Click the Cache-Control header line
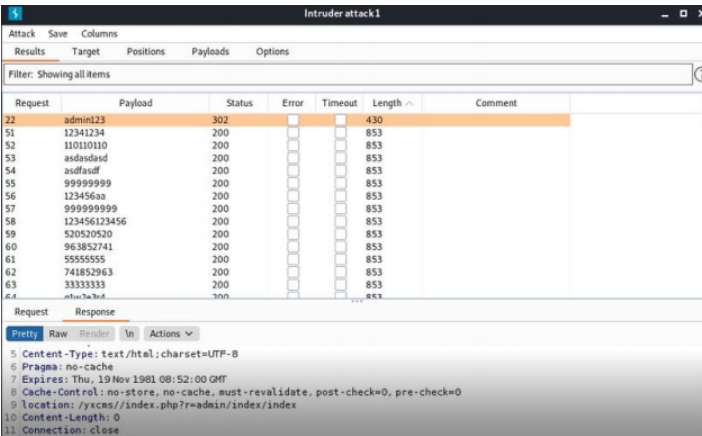702x436 pixels. click(241, 392)
